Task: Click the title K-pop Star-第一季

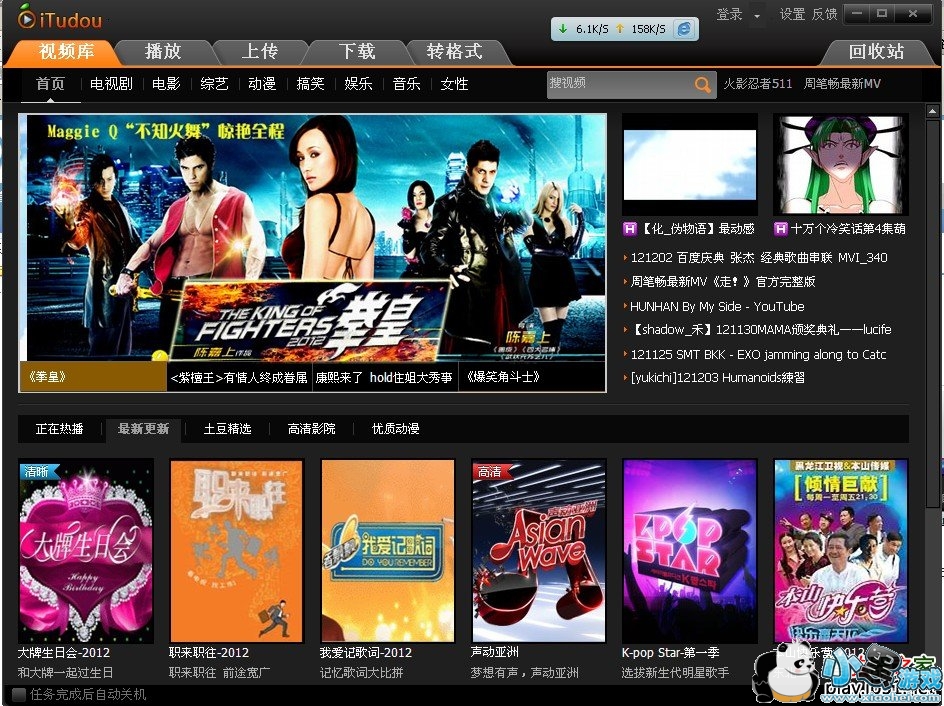Action: pyautogui.click(x=671, y=652)
